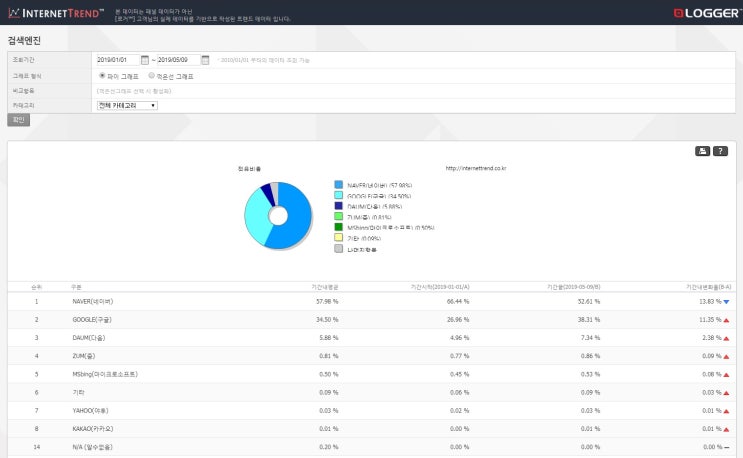
Task: Click the InternetTrend logo
Action: (x=56, y=13)
